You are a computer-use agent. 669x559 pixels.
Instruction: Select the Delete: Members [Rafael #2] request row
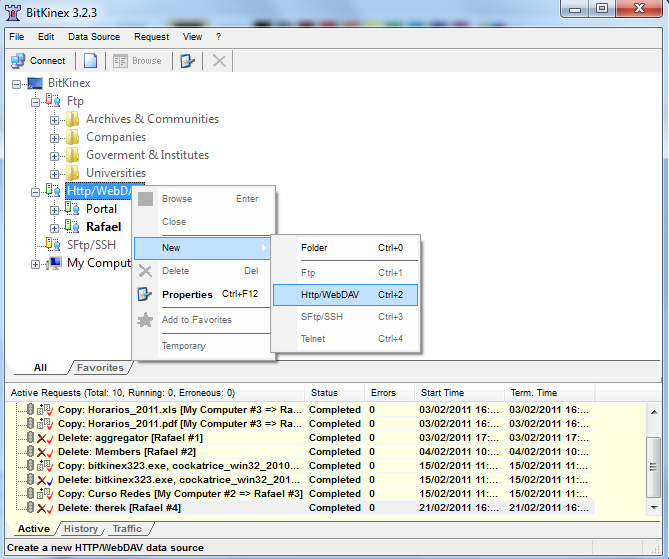[305, 452]
